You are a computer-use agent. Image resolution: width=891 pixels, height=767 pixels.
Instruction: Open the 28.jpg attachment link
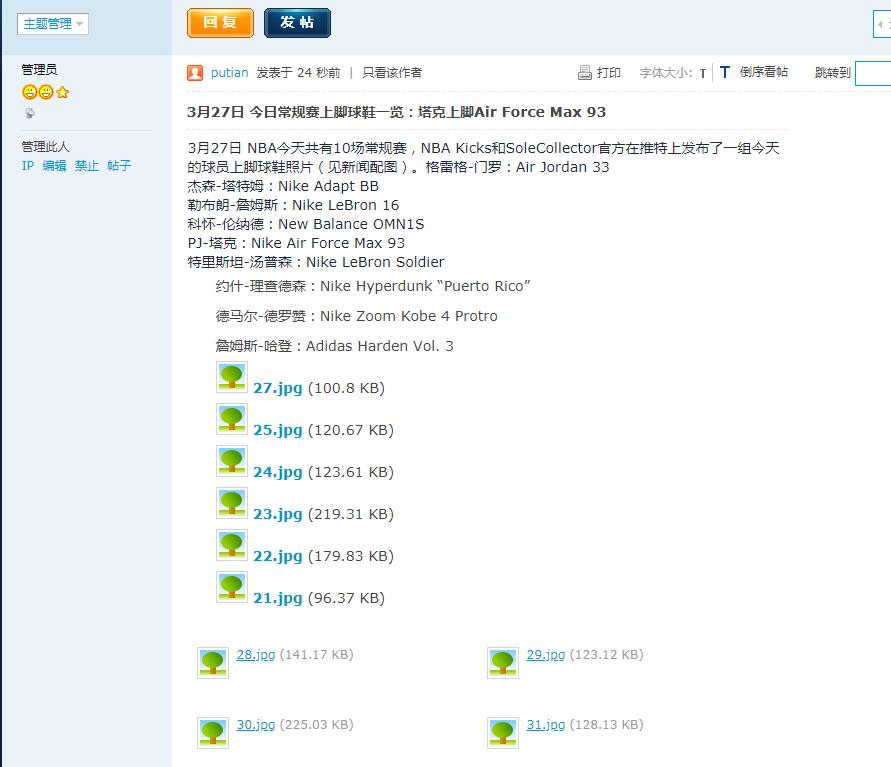256,655
